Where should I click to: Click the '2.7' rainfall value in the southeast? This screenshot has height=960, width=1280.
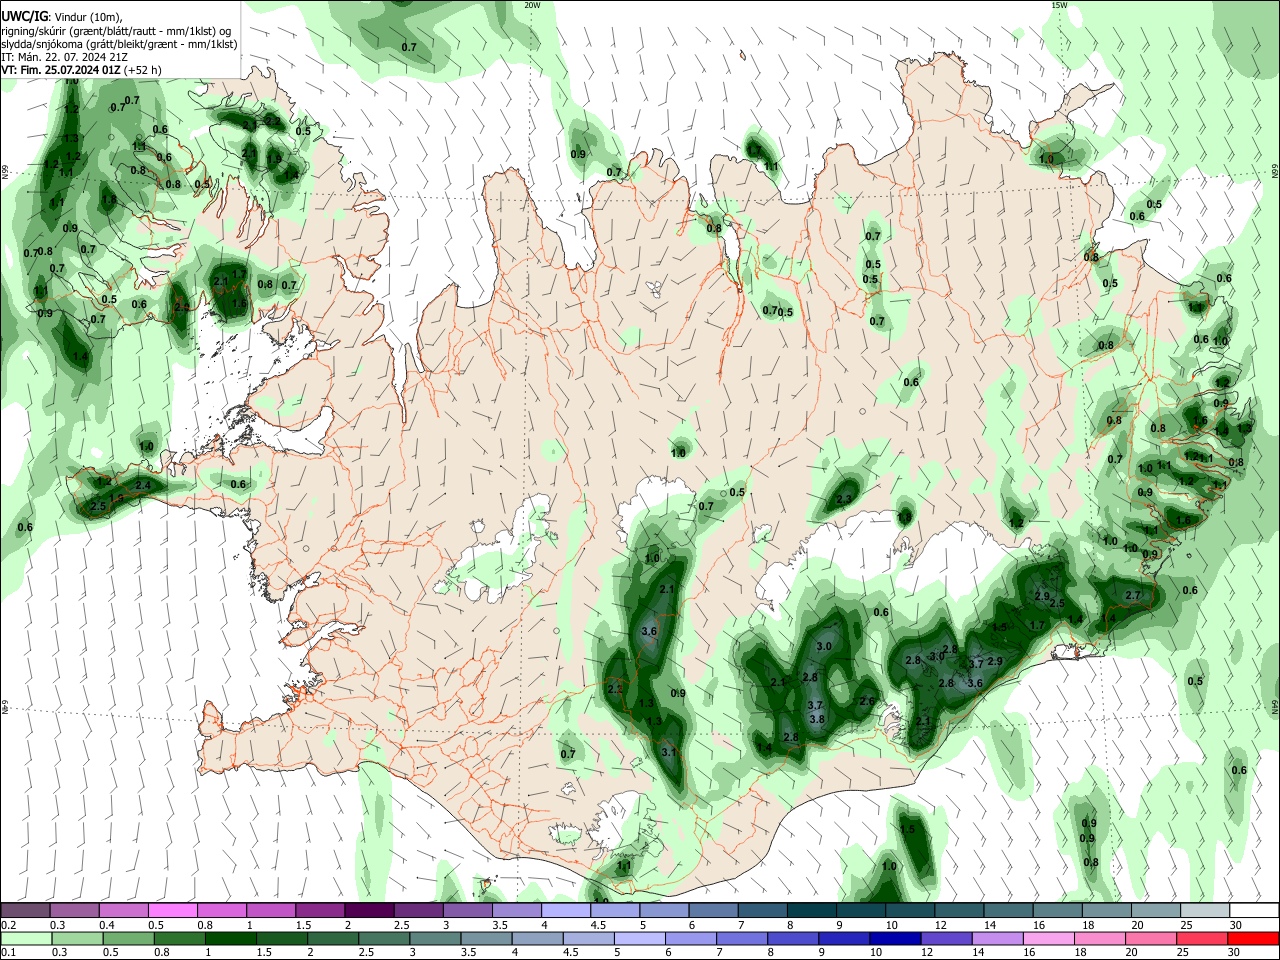(x=1133, y=595)
